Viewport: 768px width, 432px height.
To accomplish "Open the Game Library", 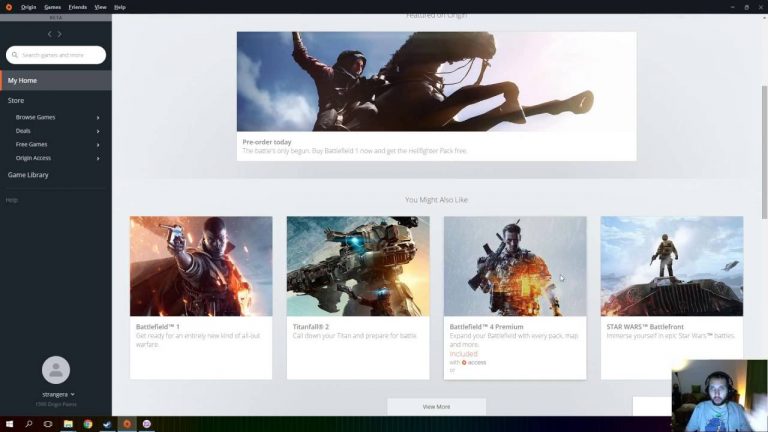I will tap(28, 175).
